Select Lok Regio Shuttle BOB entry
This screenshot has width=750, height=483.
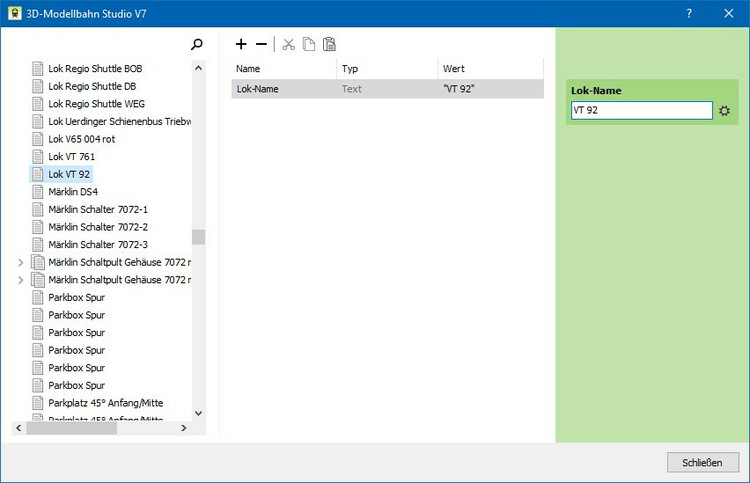[x=95, y=69]
